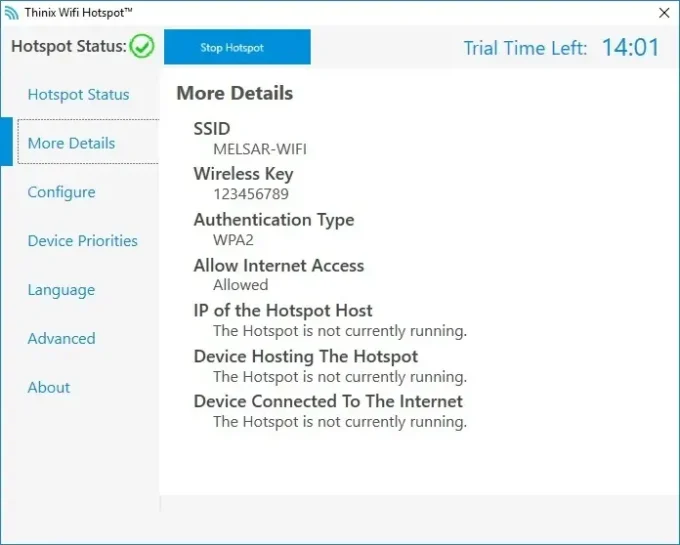Click the status text under IP of the Hotspot Host
The image size is (680, 545).
pyautogui.click(x=339, y=331)
